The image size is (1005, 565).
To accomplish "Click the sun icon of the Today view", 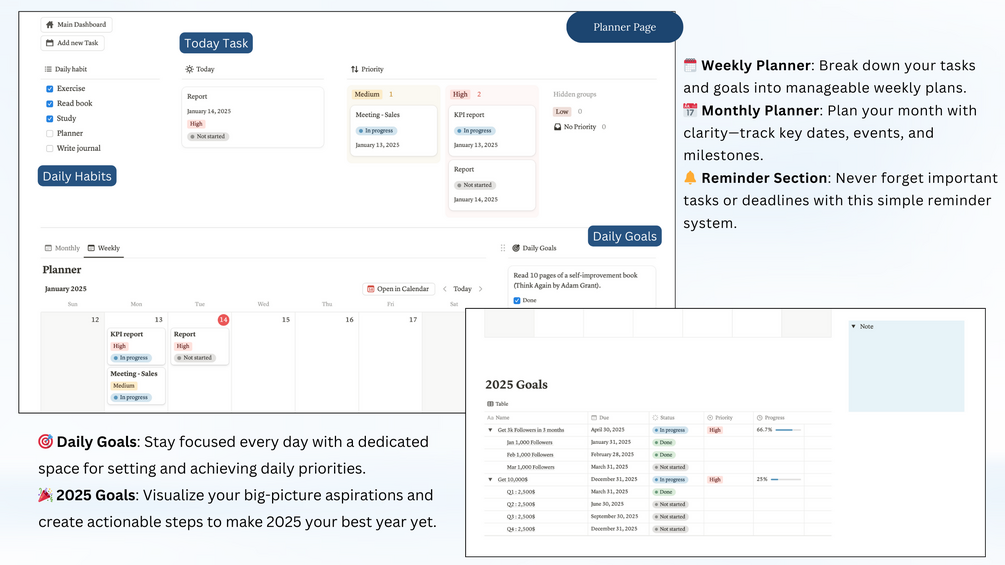I will 189,69.
